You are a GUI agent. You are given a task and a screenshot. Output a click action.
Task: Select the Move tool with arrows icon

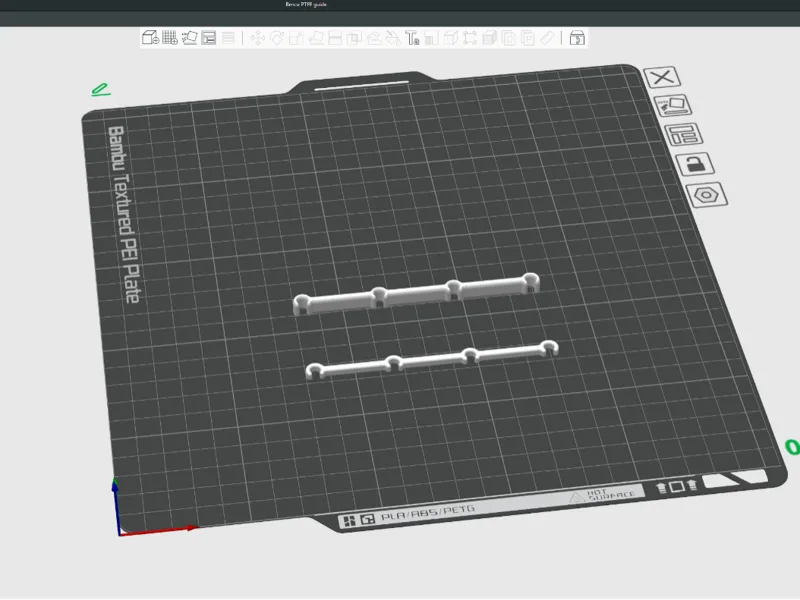[258, 38]
